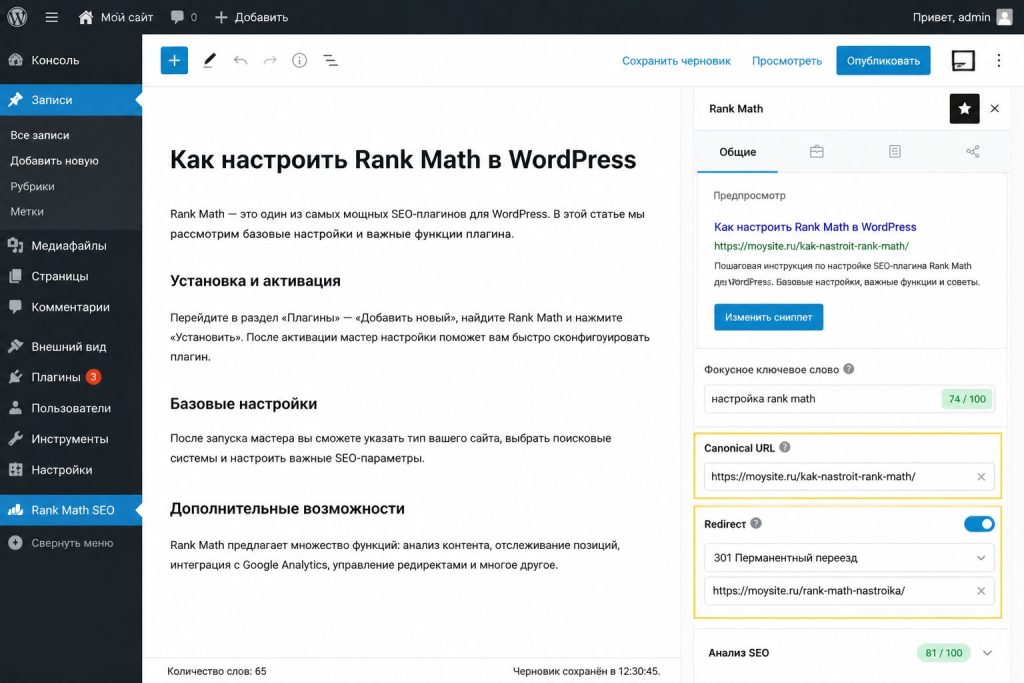Click Дополнительные возможности heading
This screenshot has height=683, width=1024.
coord(287,509)
